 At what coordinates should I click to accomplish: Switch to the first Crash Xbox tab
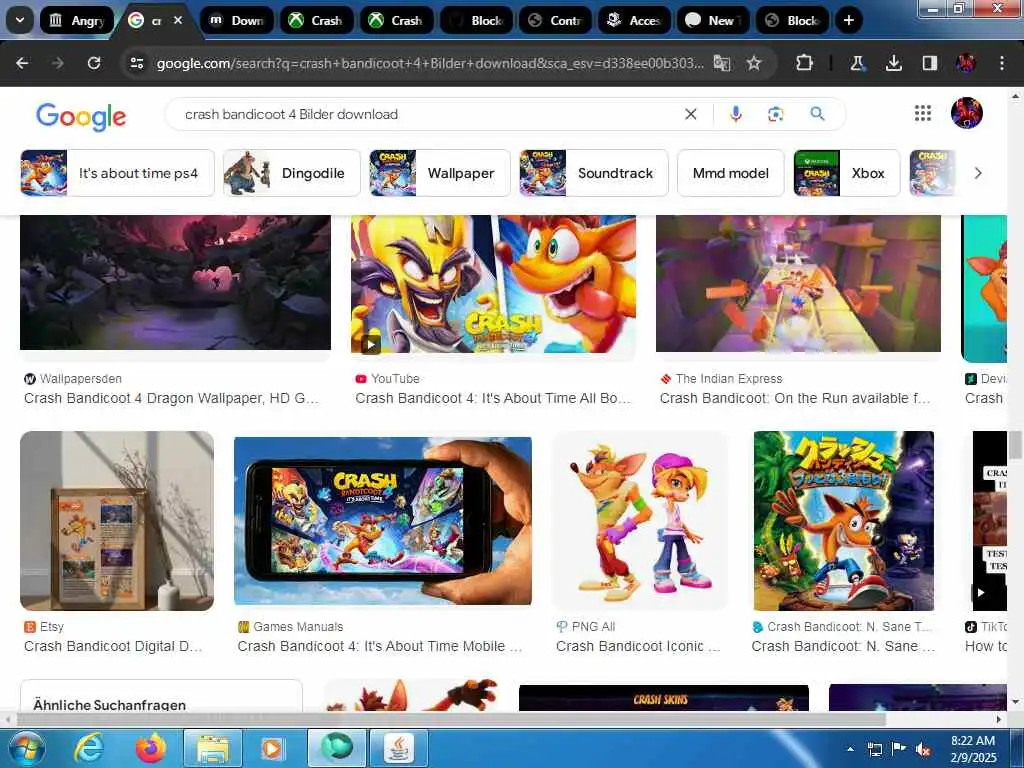[317, 20]
